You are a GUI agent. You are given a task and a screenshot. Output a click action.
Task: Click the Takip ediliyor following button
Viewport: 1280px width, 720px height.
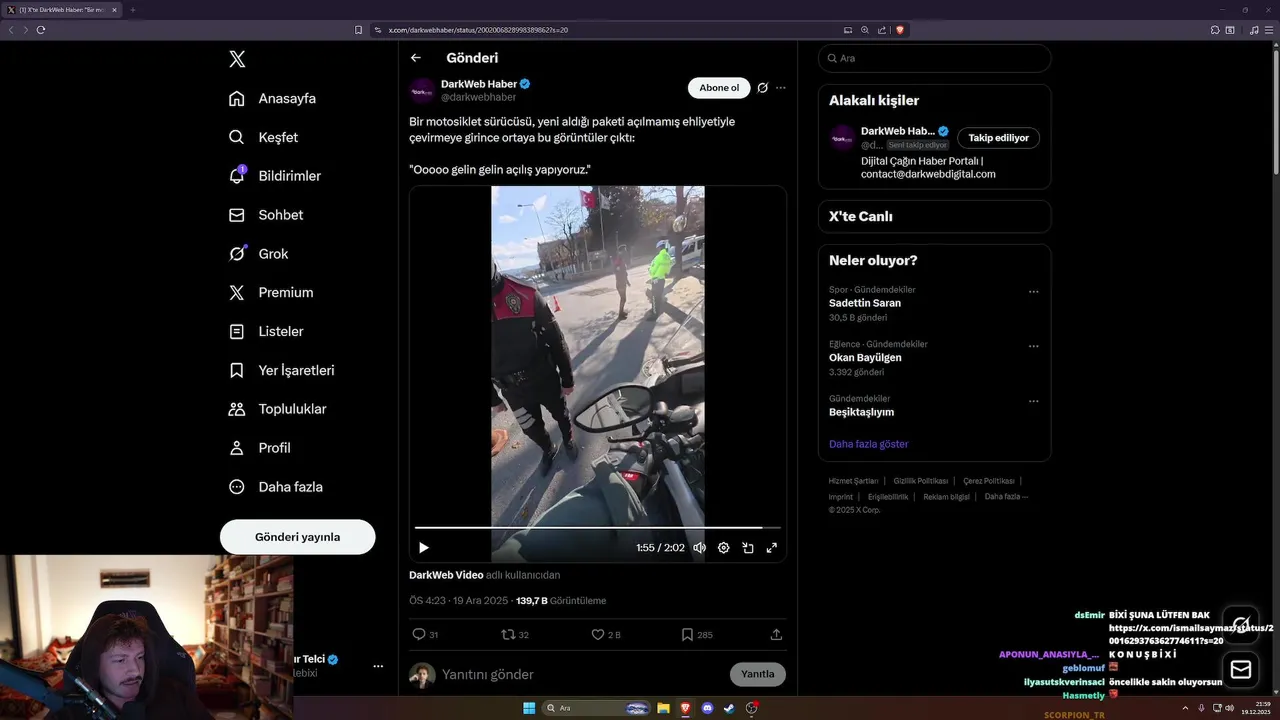coord(998,138)
